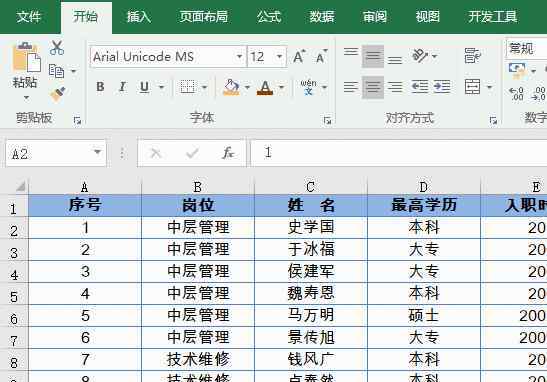Align text right
This screenshot has height=382, width=547.
pos(395,87)
